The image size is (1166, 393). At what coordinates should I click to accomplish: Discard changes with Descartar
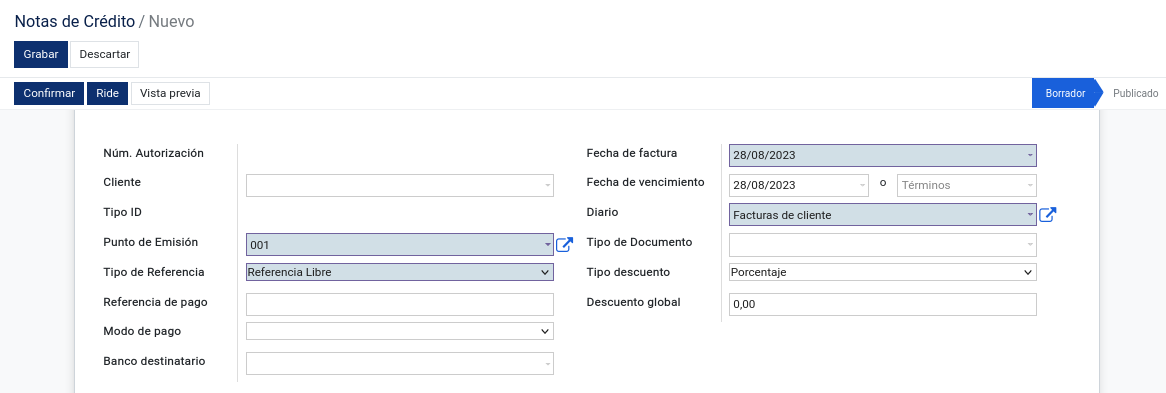point(104,54)
